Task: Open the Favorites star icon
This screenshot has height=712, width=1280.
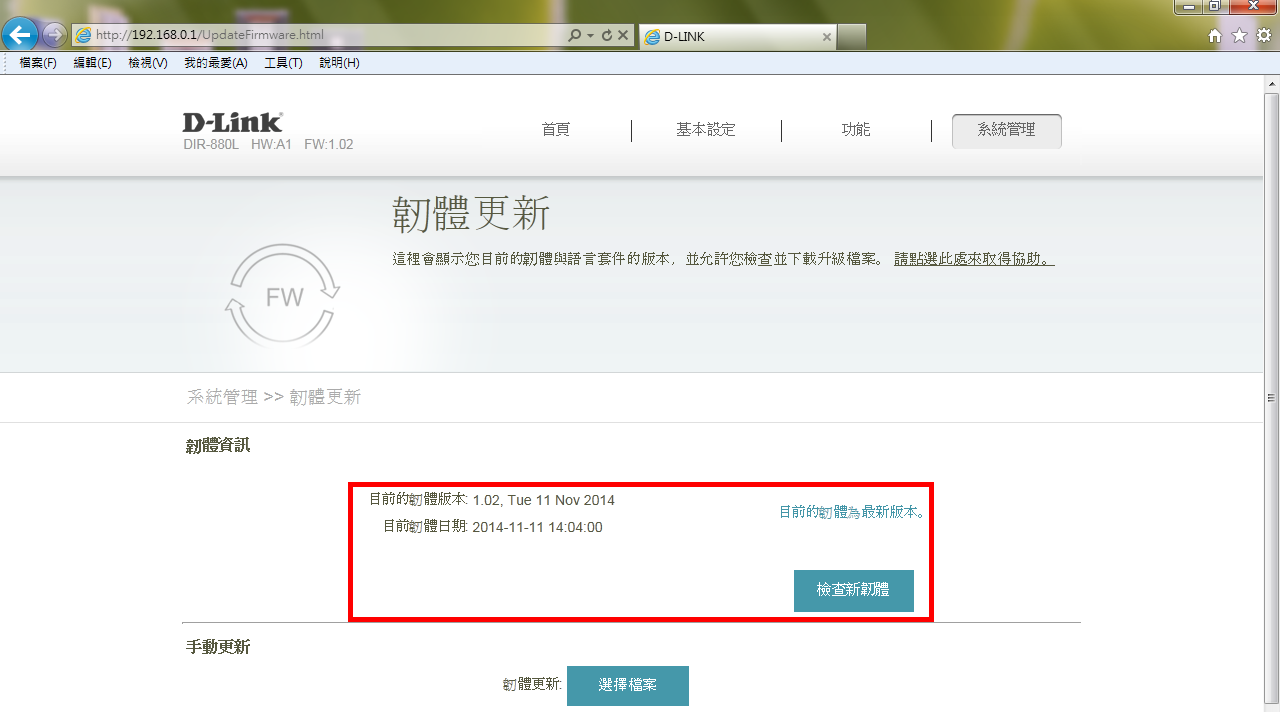Action: pos(1239,36)
